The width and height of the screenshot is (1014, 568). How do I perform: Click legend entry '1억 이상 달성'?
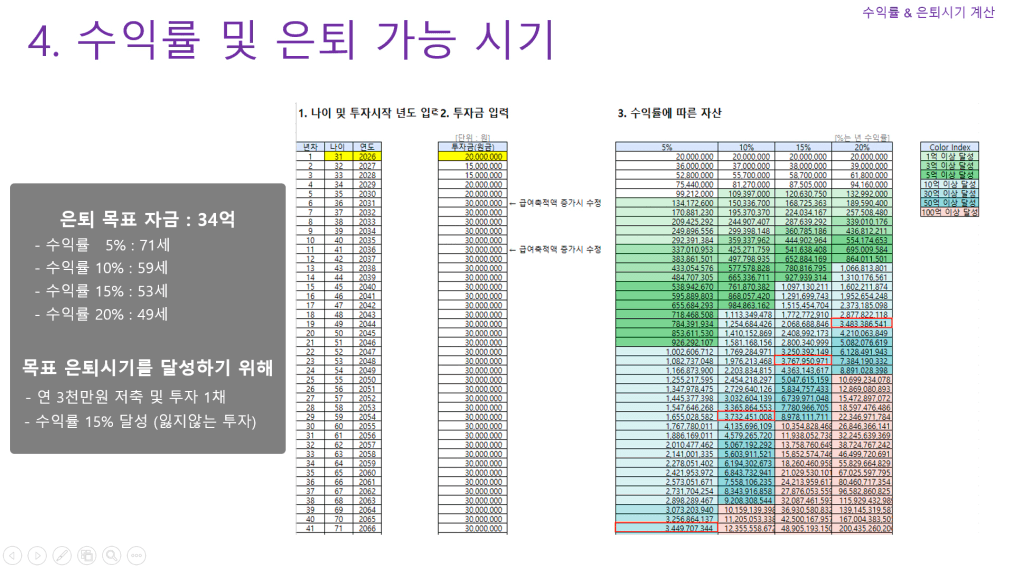click(949, 157)
